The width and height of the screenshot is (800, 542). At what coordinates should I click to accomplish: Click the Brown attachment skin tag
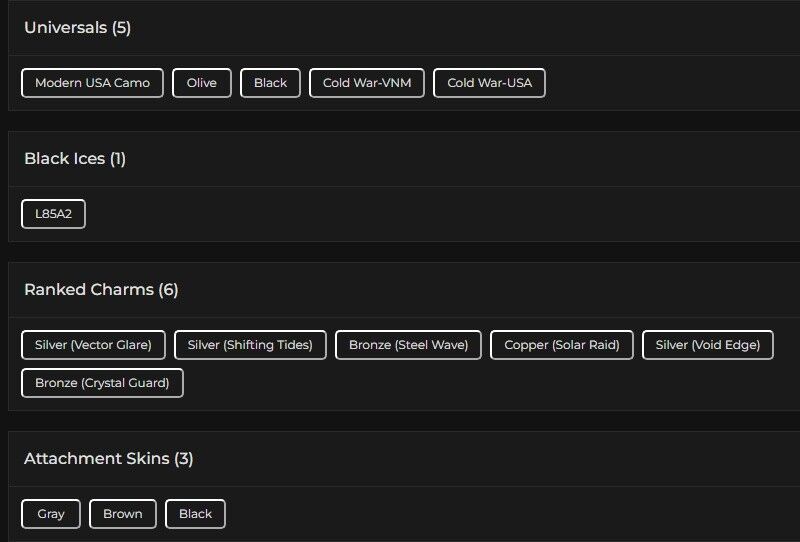click(122, 514)
